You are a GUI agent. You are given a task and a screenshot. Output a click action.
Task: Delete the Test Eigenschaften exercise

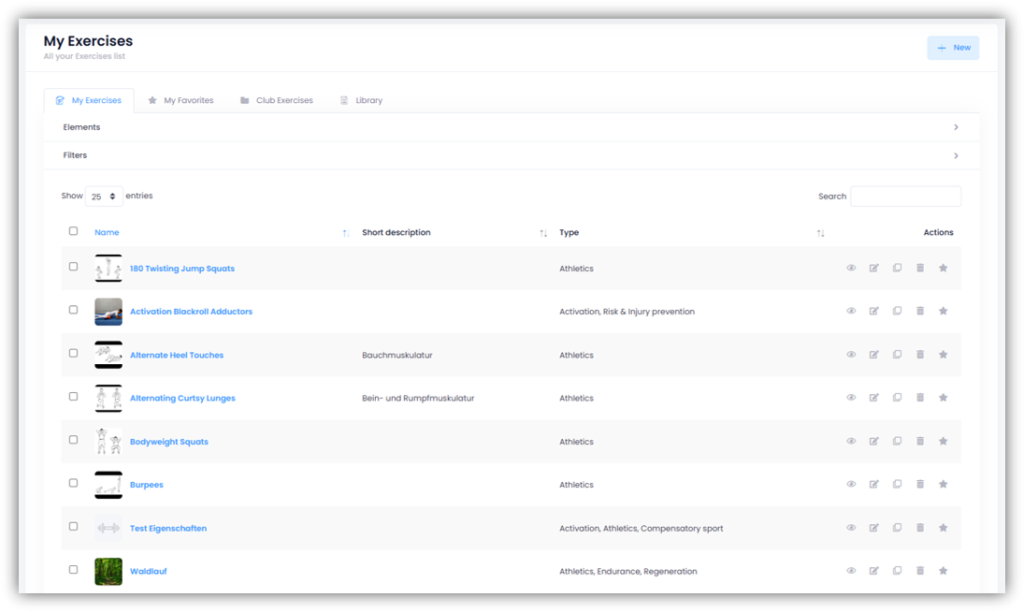pos(920,528)
